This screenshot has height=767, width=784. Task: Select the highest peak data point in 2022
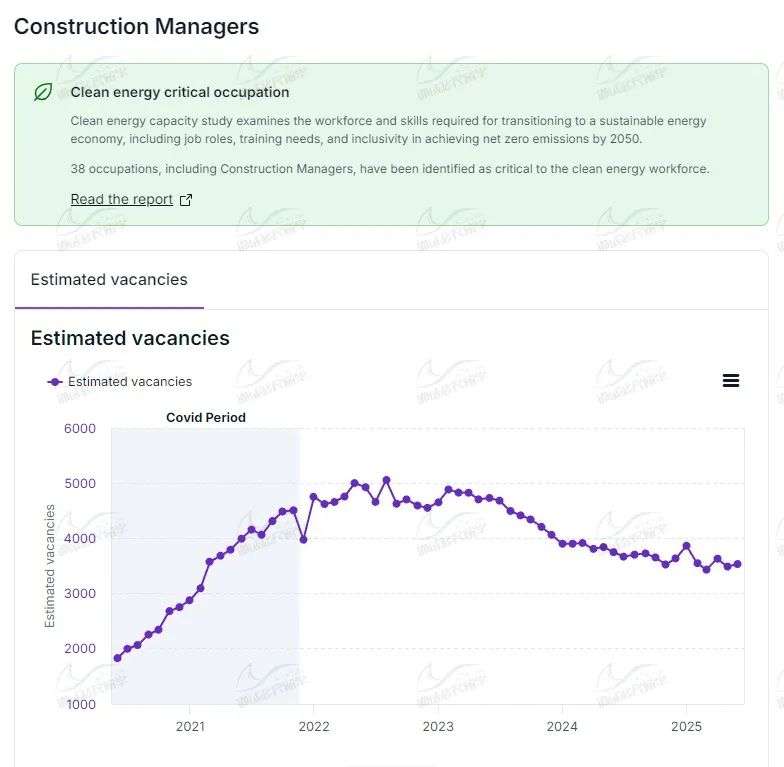click(386, 480)
